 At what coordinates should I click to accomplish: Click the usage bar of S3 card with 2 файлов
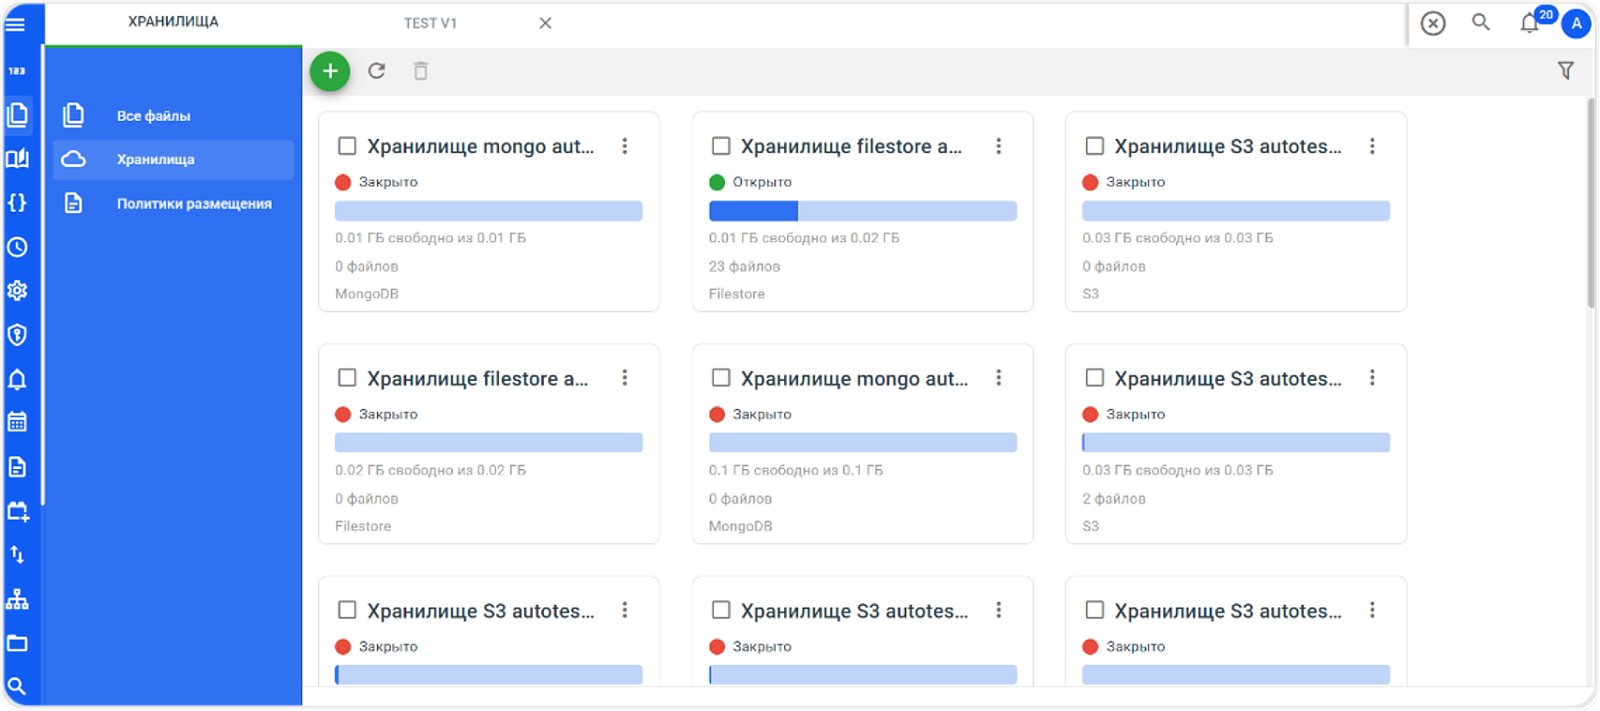(x=1236, y=443)
